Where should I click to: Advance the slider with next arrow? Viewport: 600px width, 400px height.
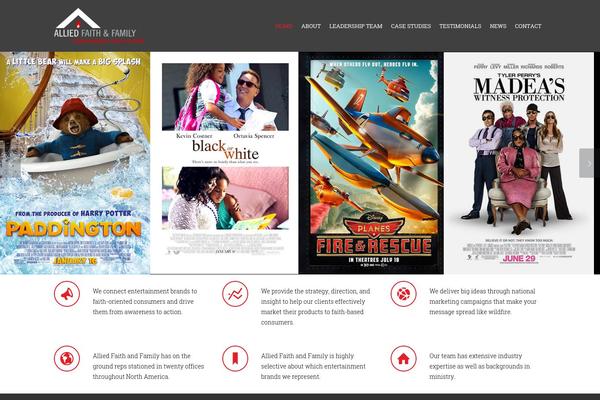(587, 163)
